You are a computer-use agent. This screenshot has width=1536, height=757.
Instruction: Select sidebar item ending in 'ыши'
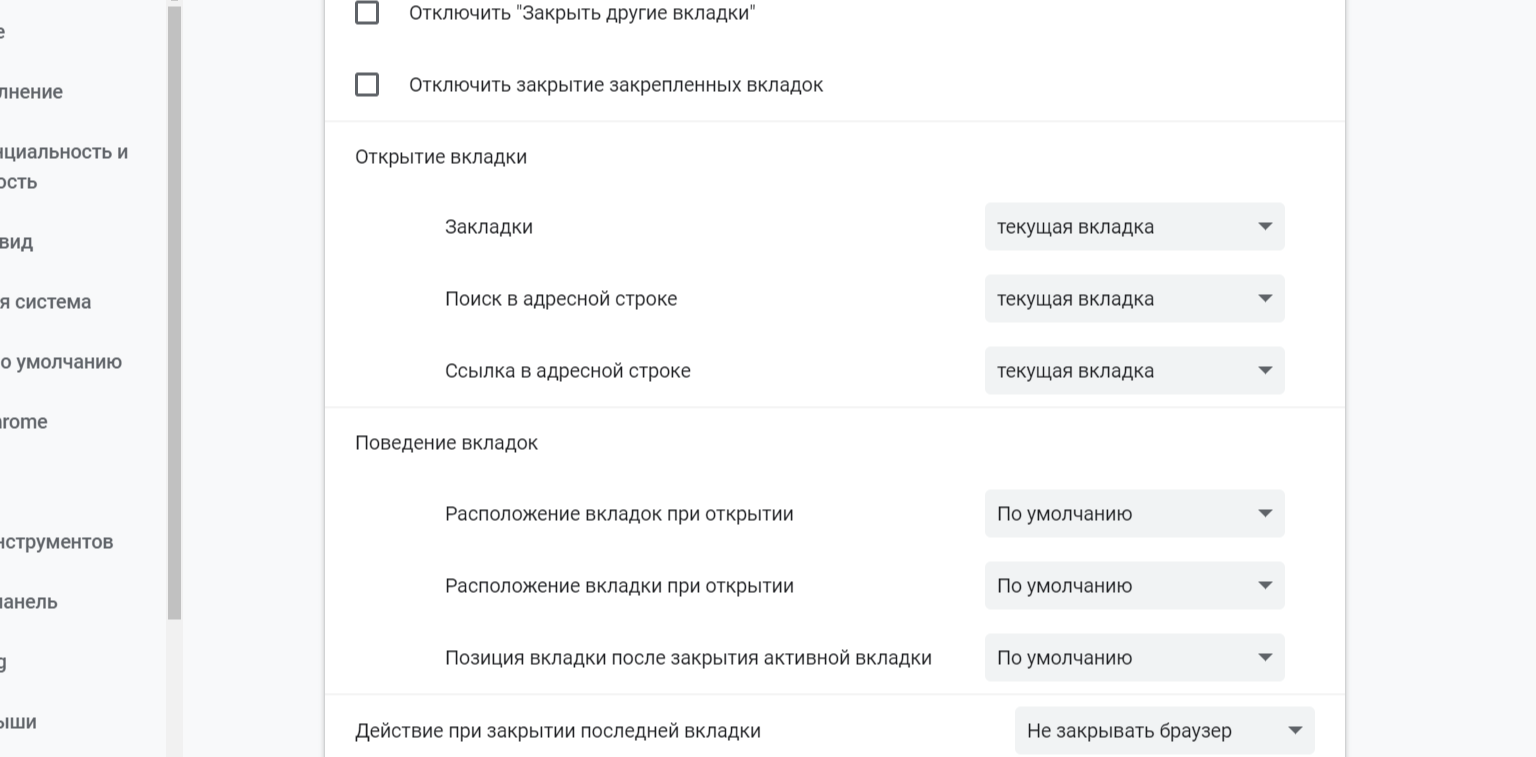[x=19, y=722]
